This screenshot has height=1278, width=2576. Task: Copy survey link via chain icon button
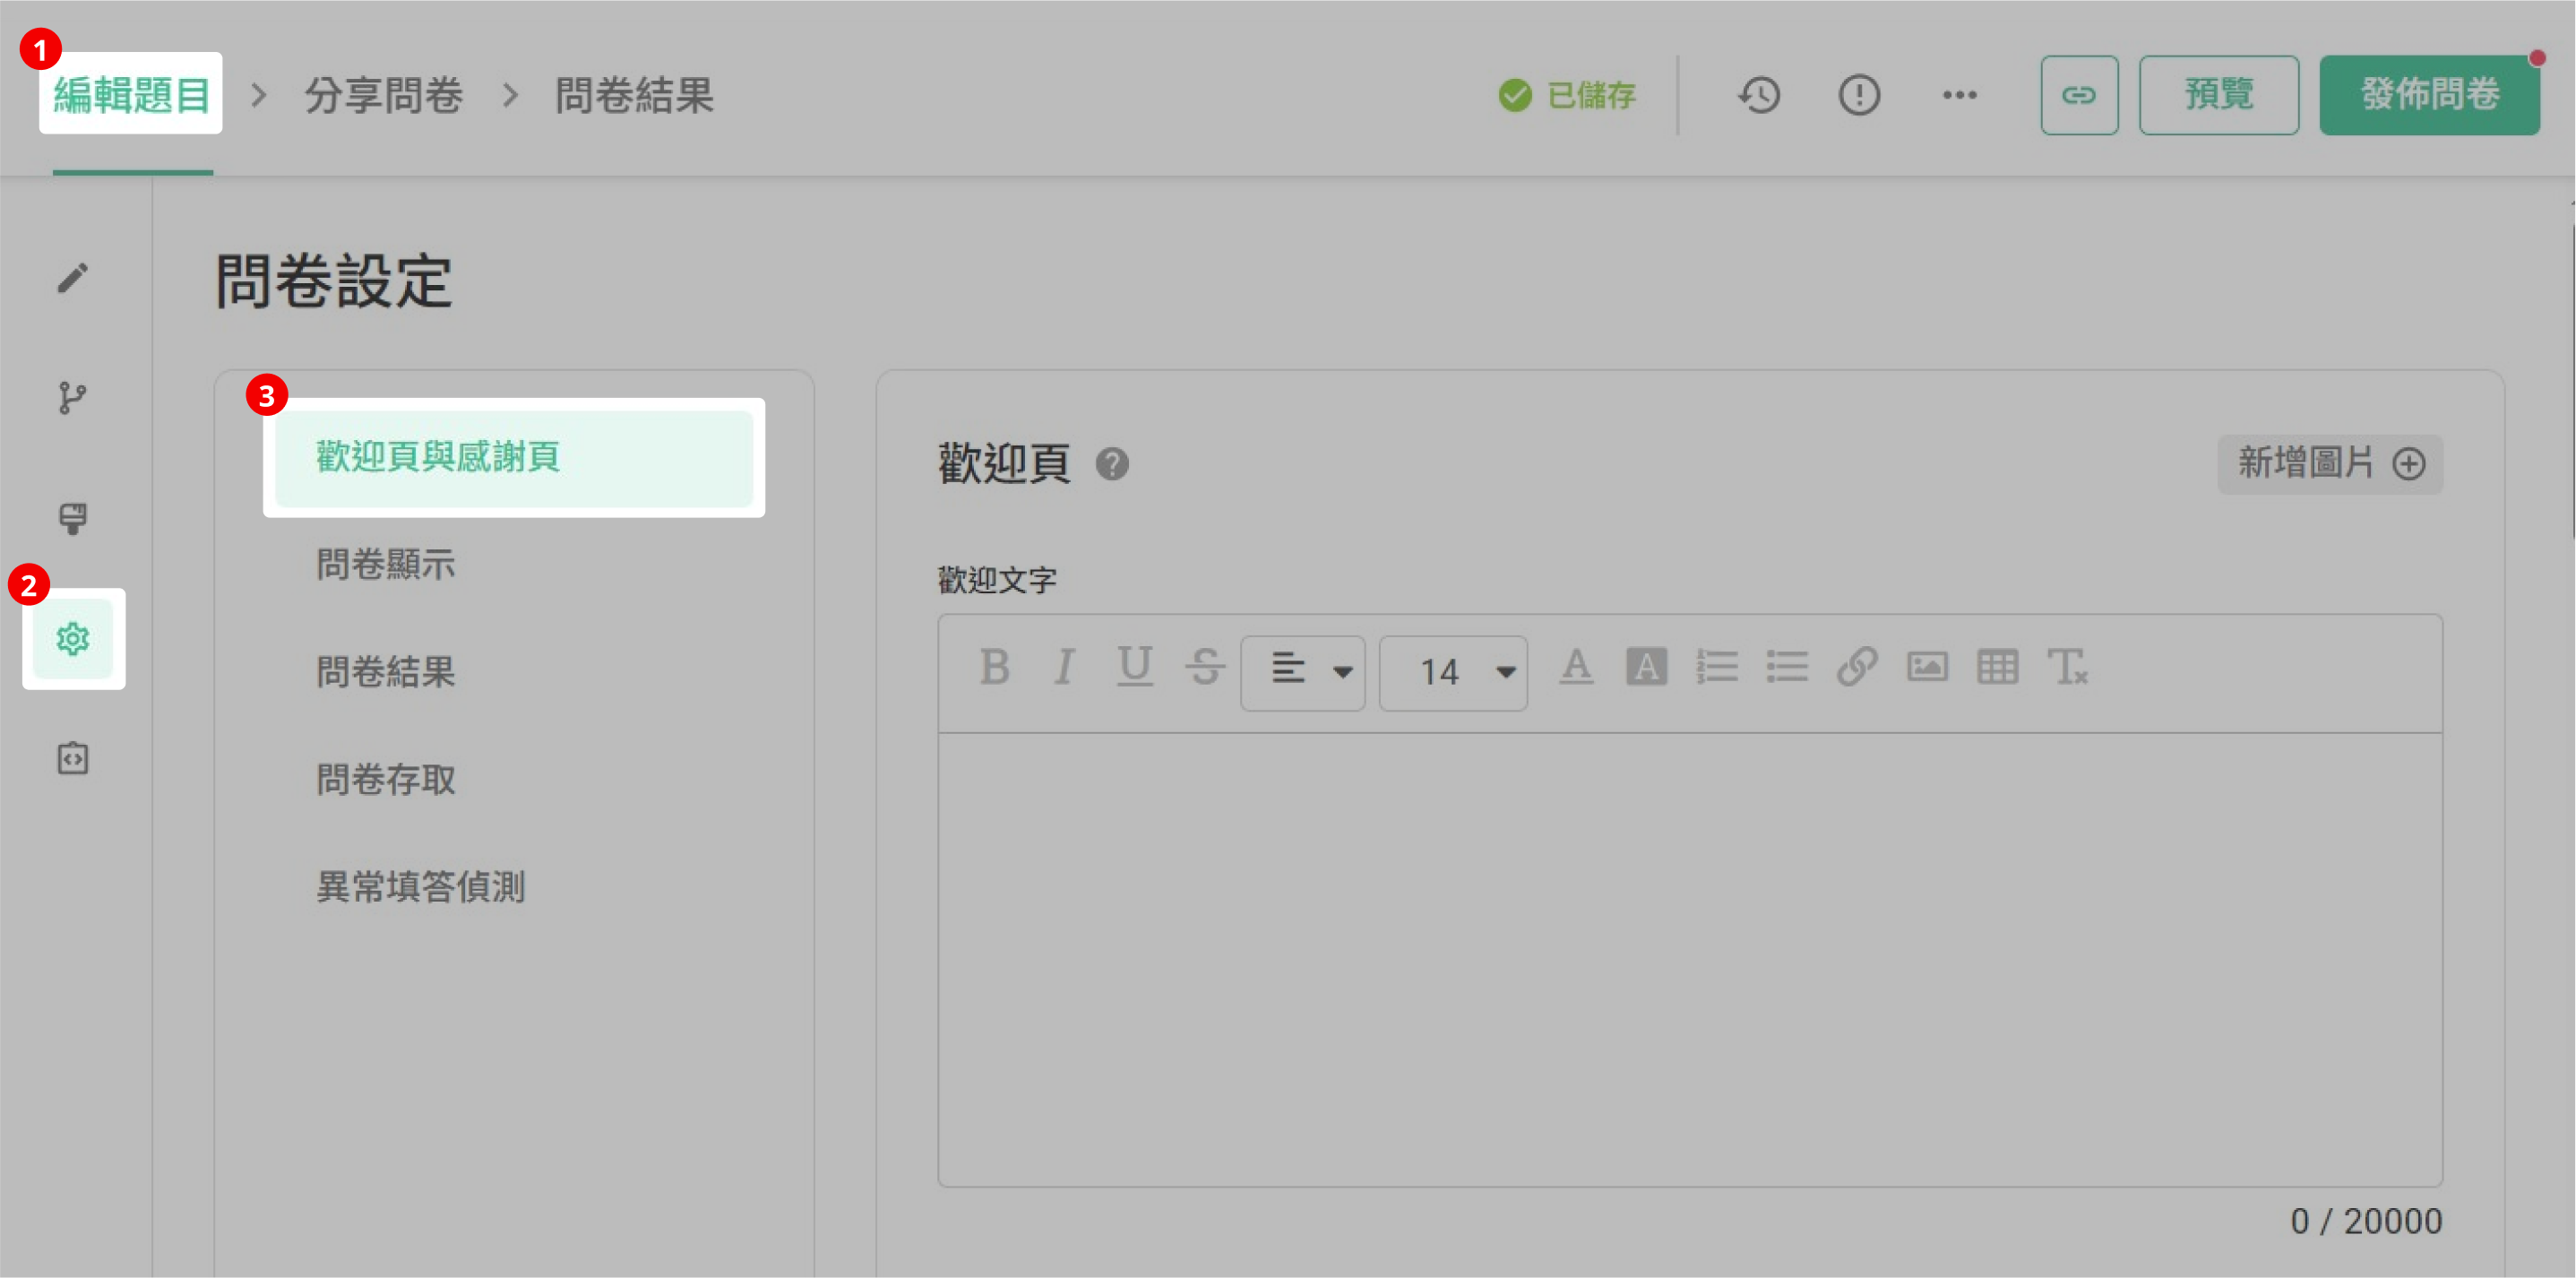click(x=2079, y=96)
